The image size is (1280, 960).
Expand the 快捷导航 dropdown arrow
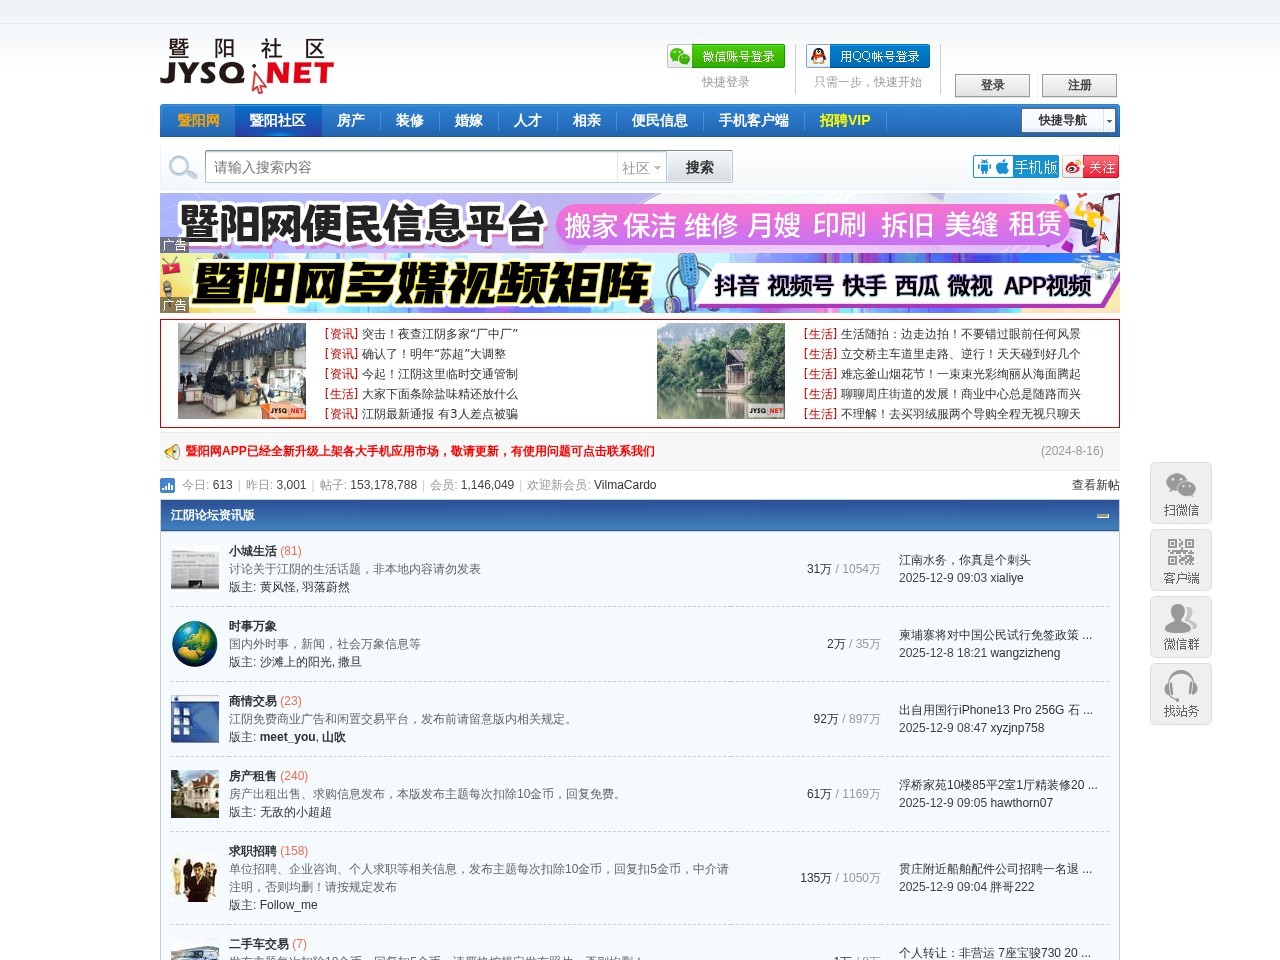(1108, 120)
